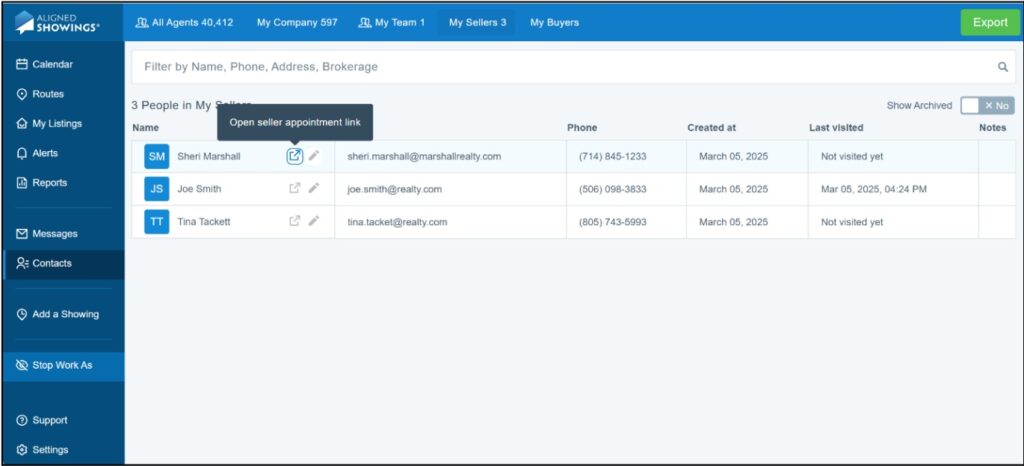
Task: Click pencil icon next to Tina Tackett
Action: (x=314, y=221)
